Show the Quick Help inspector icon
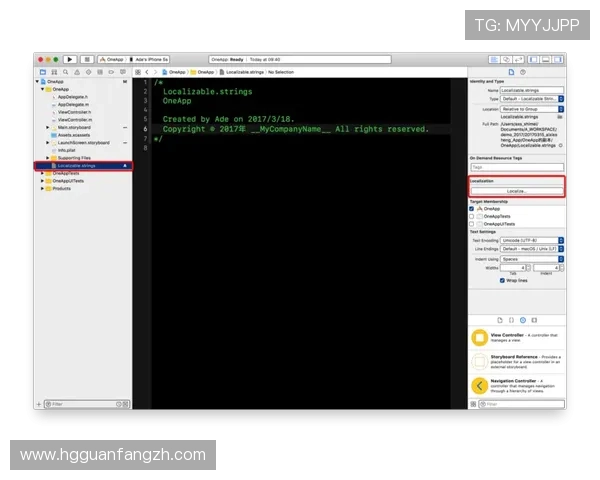 (x=523, y=72)
